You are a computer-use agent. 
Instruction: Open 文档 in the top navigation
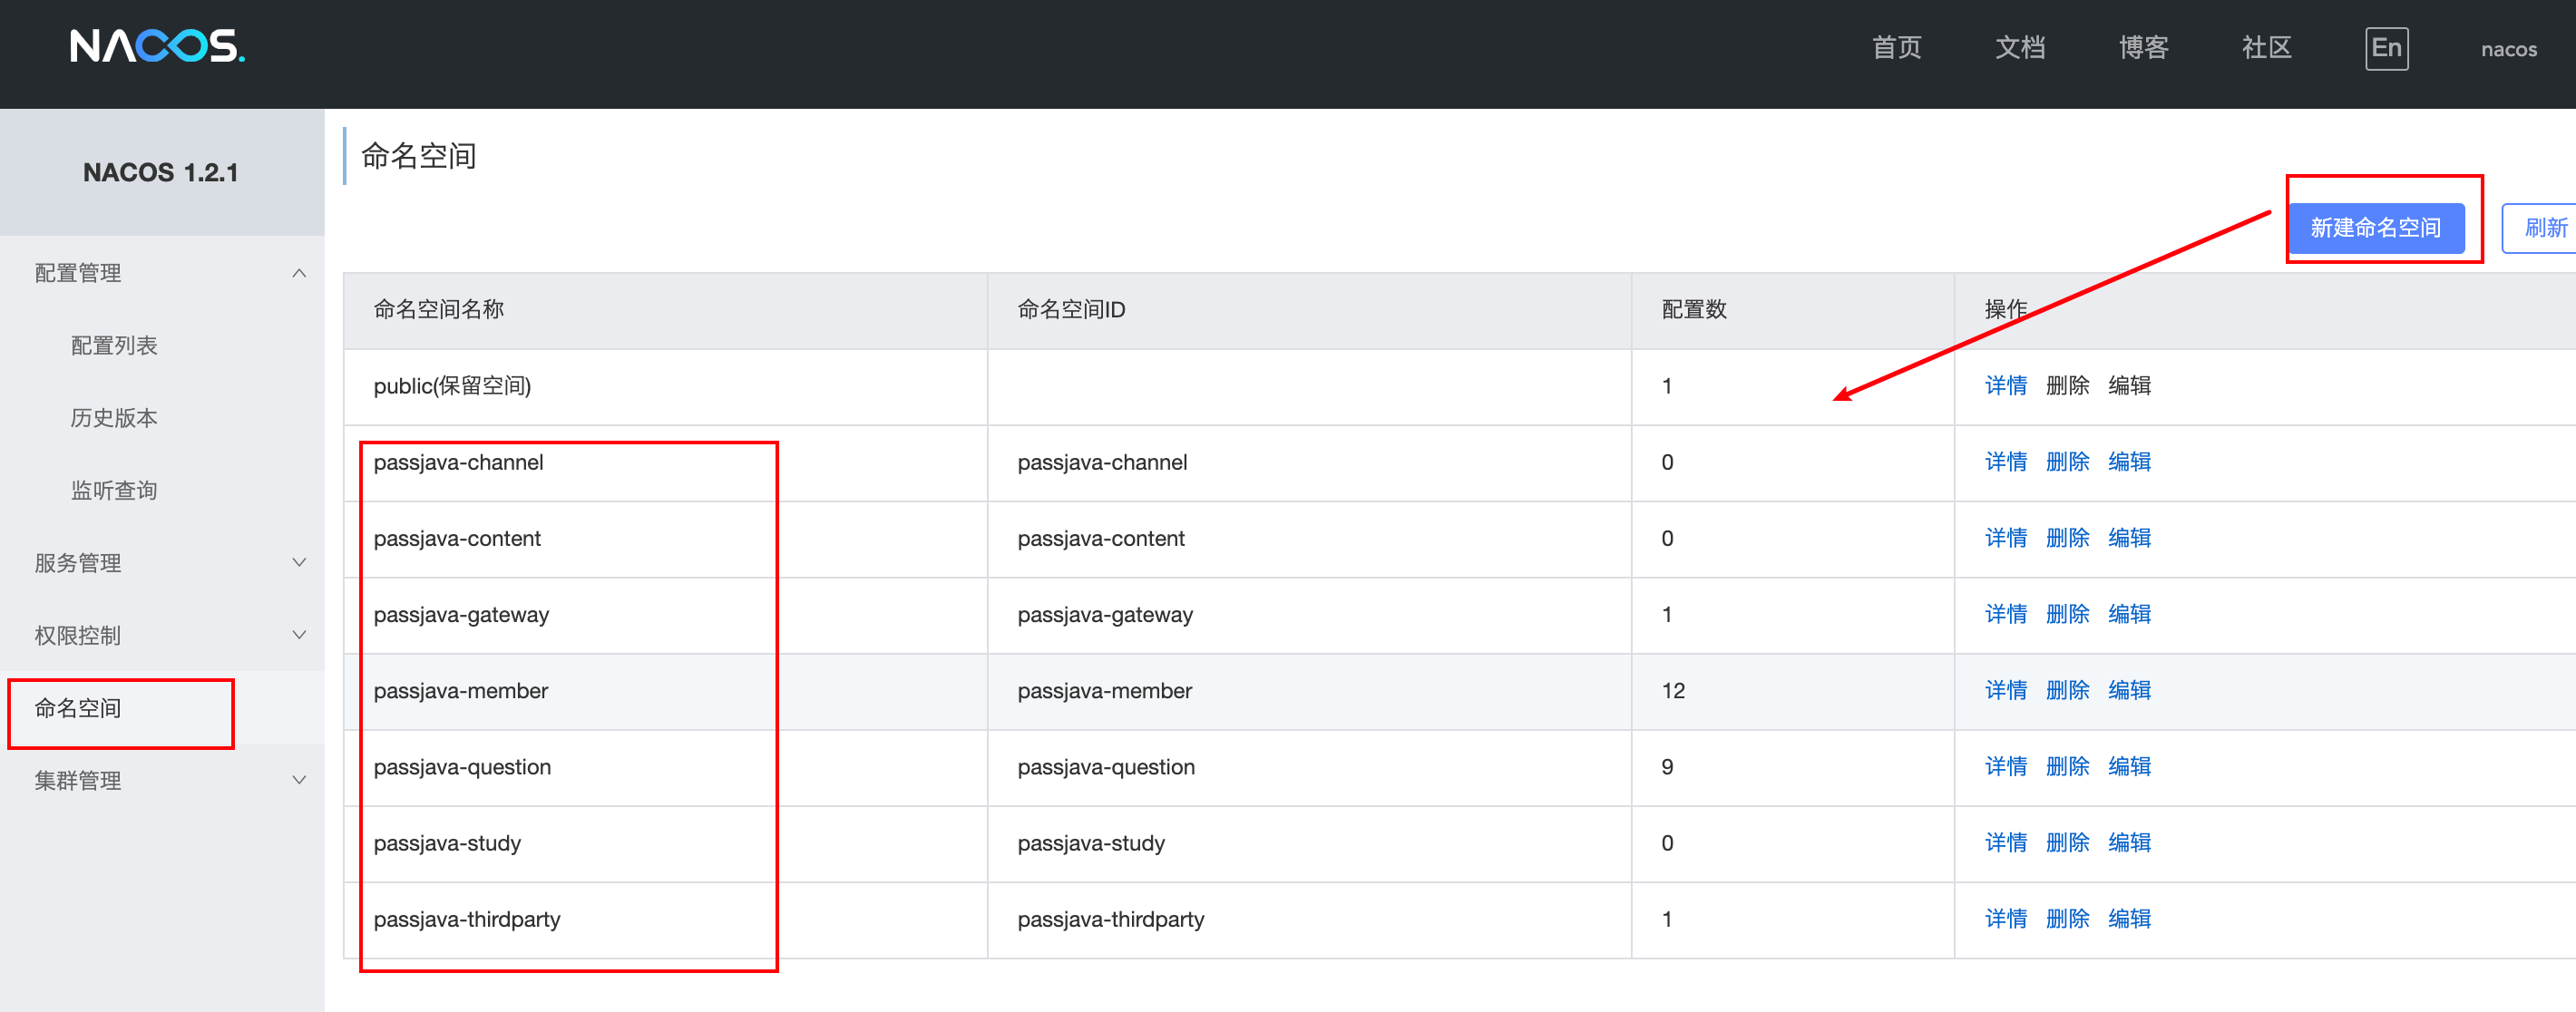(2019, 48)
